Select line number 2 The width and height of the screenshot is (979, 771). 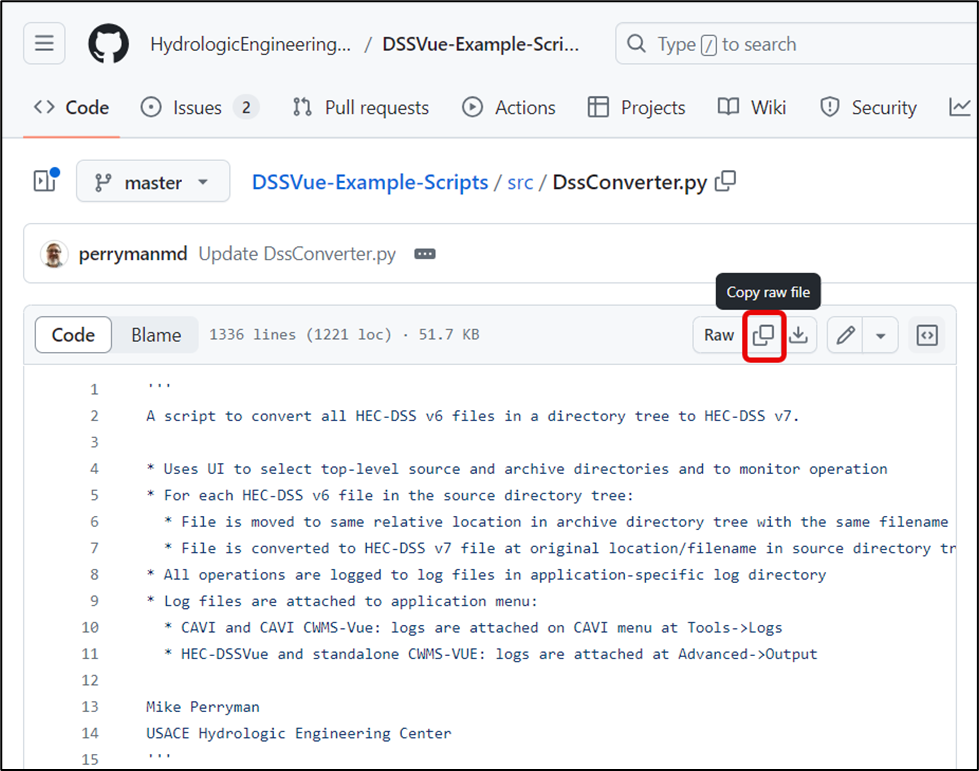(94, 416)
